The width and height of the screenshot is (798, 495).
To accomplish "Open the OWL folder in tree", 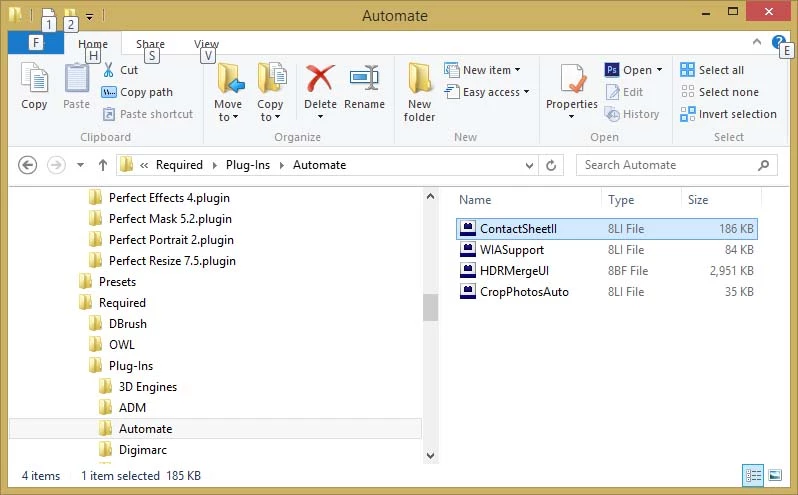I will (122, 344).
